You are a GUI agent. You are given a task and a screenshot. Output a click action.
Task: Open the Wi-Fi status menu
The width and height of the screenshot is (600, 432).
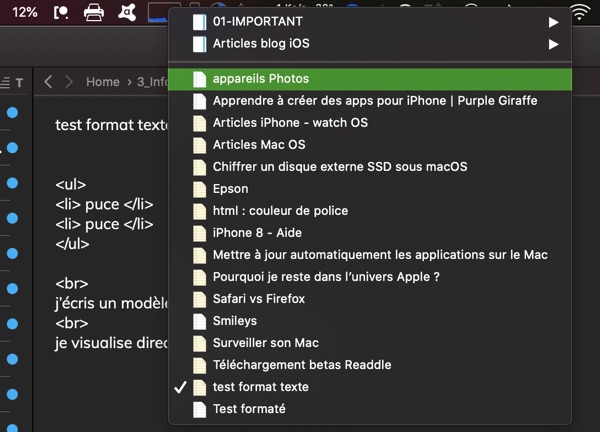point(580,13)
